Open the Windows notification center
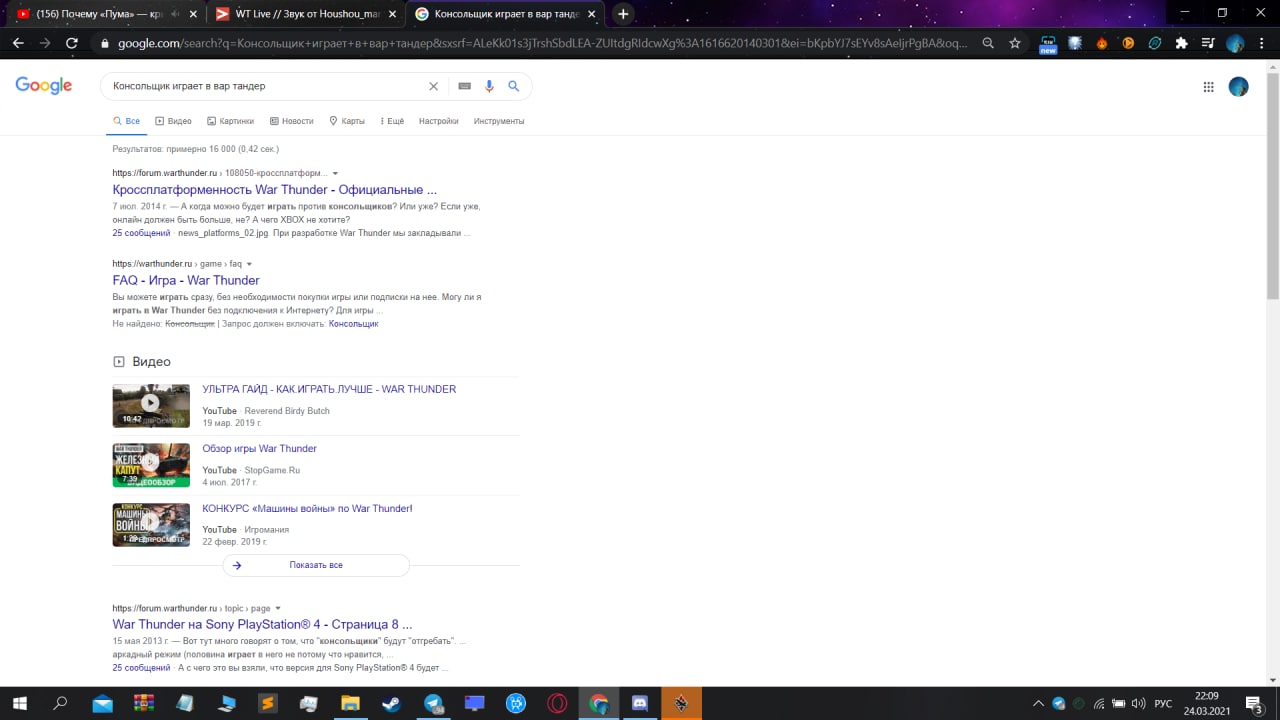The height and width of the screenshot is (720, 1280). point(1254,704)
